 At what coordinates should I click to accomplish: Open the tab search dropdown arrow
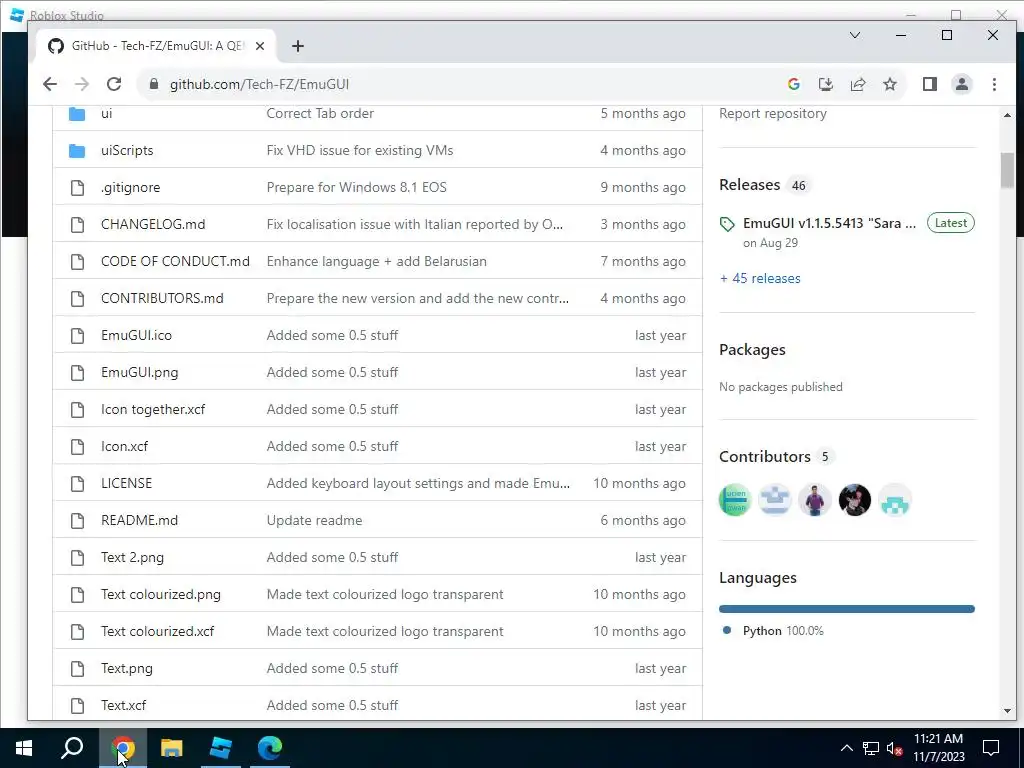[x=854, y=35]
